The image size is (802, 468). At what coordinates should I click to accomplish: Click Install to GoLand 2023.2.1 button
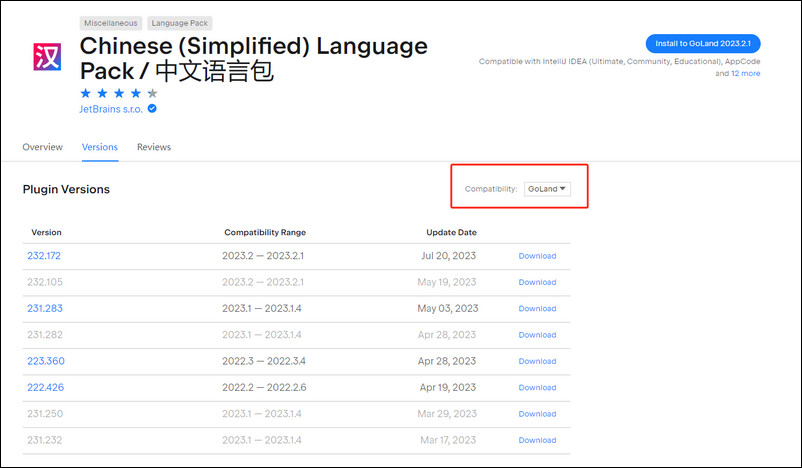pos(703,43)
